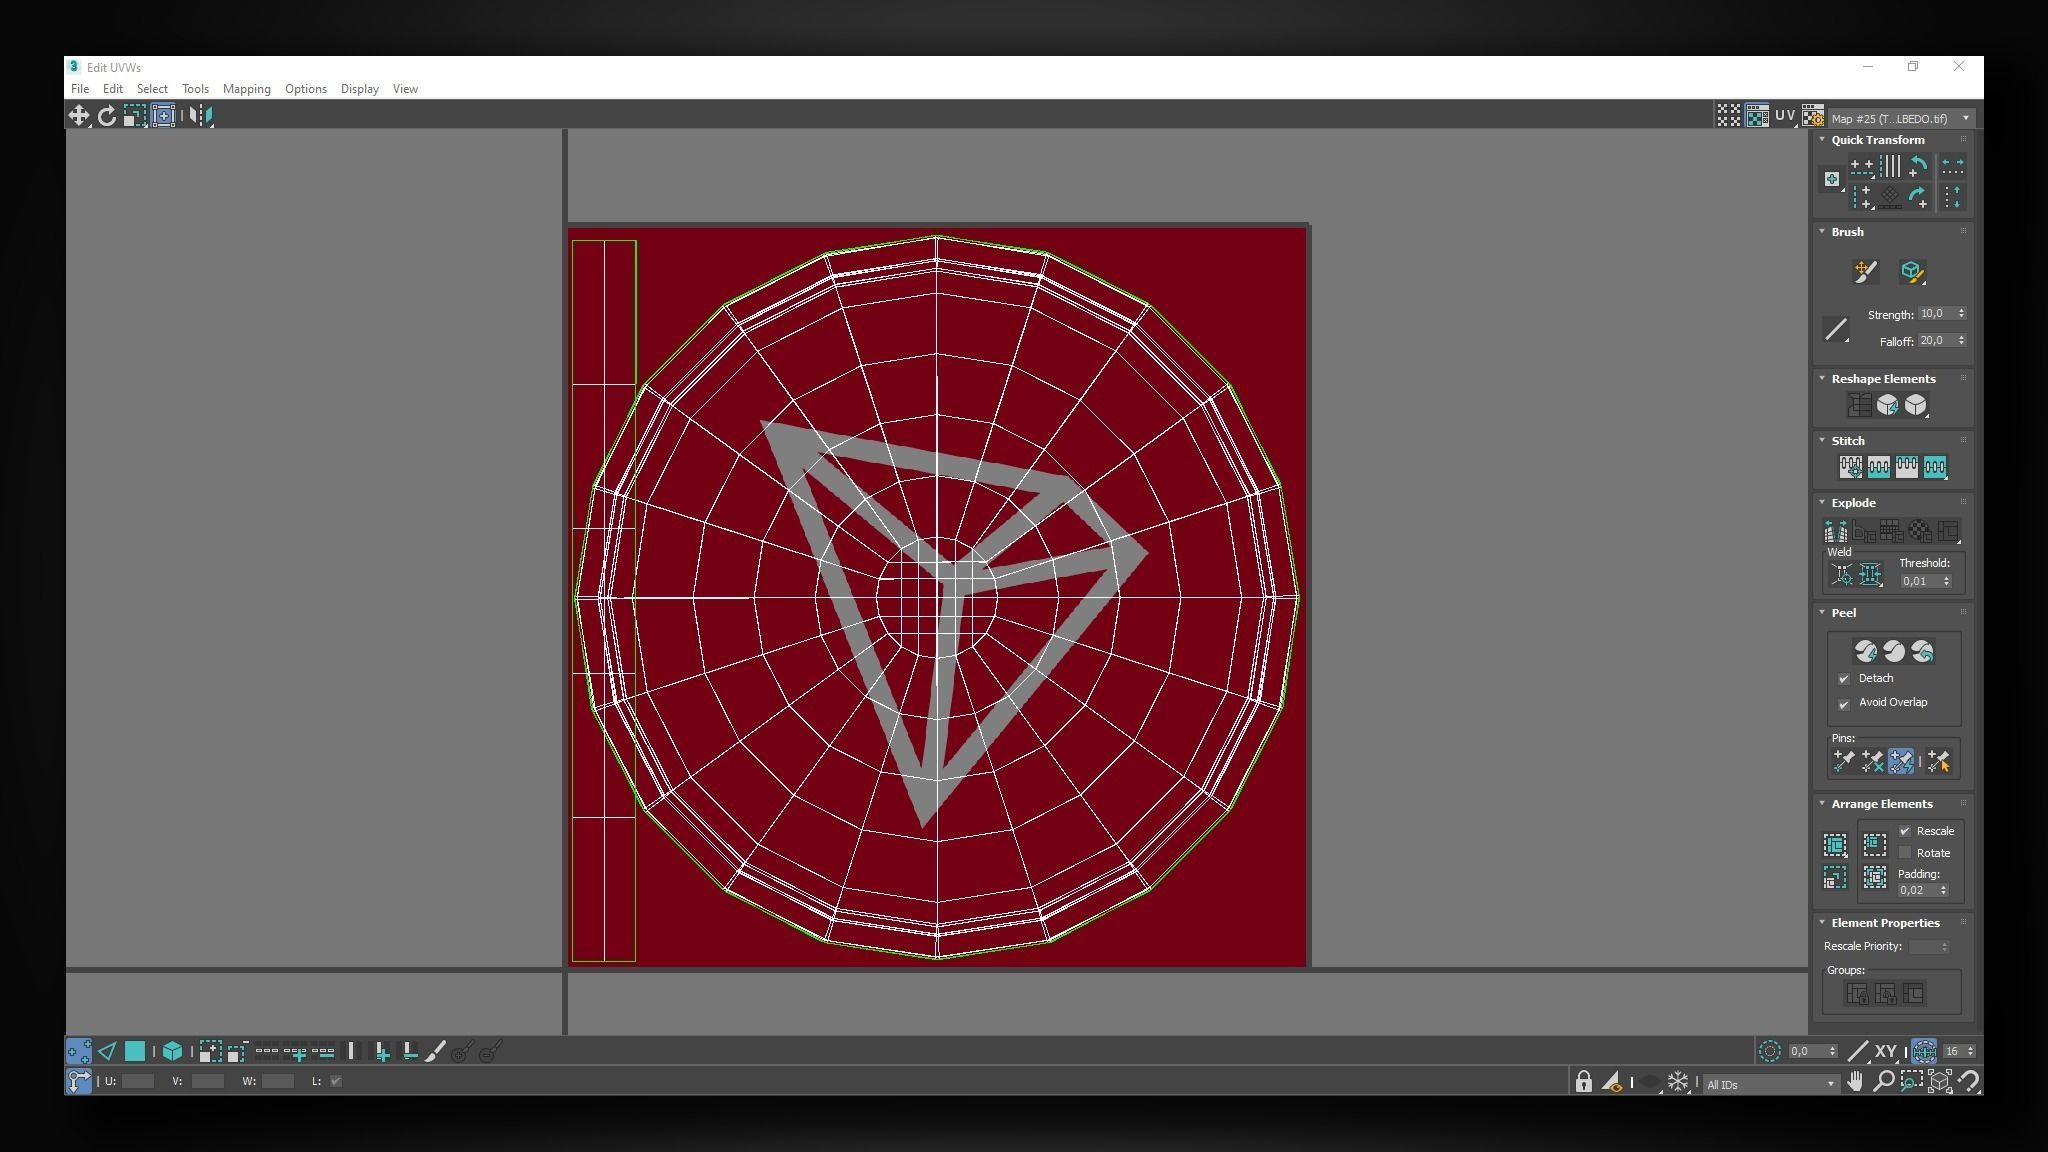Click the Pin Selected icon
This screenshot has width=2048, height=1152.
click(1843, 762)
